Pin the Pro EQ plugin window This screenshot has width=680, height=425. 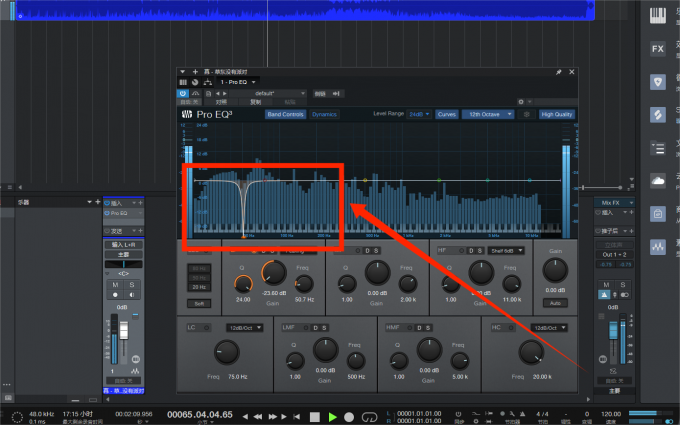[559, 72]
